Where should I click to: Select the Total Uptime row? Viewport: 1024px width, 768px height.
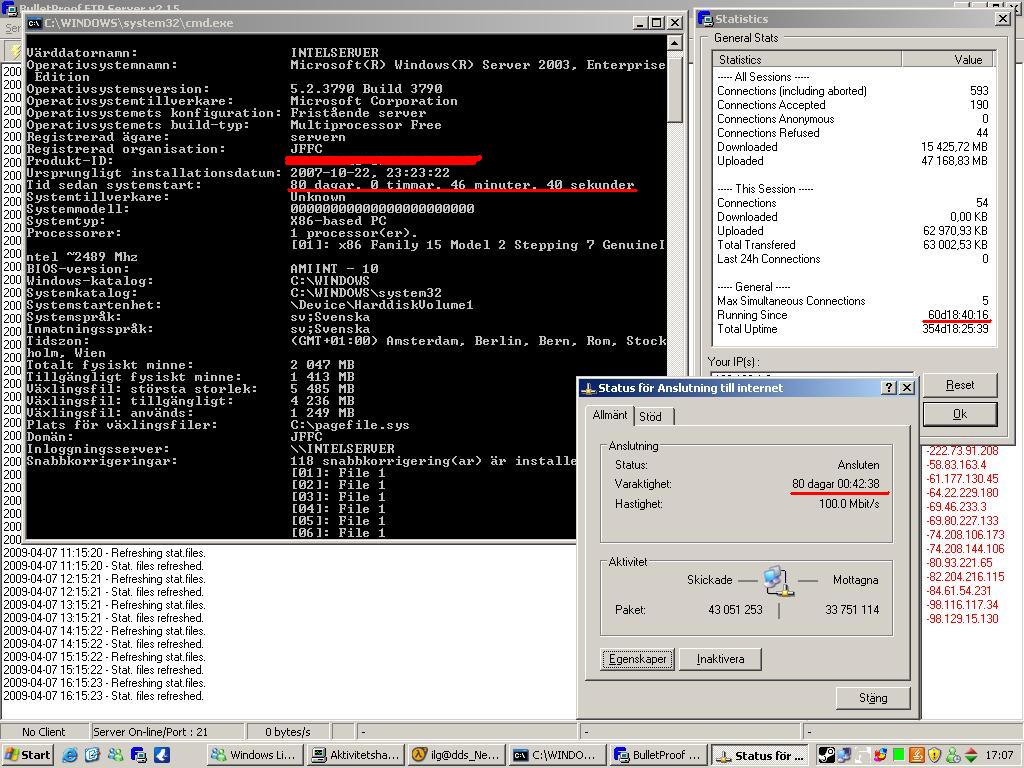[852, 329]
